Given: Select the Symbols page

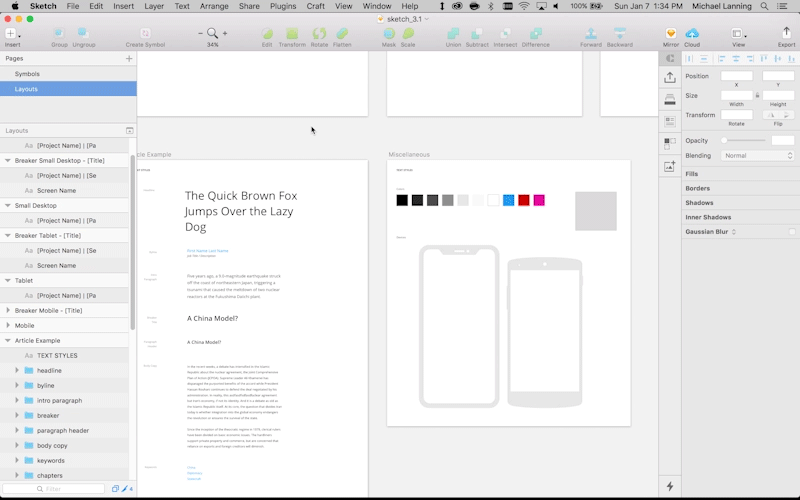Looking at the screenshot, I should pyautogui.click(x=68, y=74).
